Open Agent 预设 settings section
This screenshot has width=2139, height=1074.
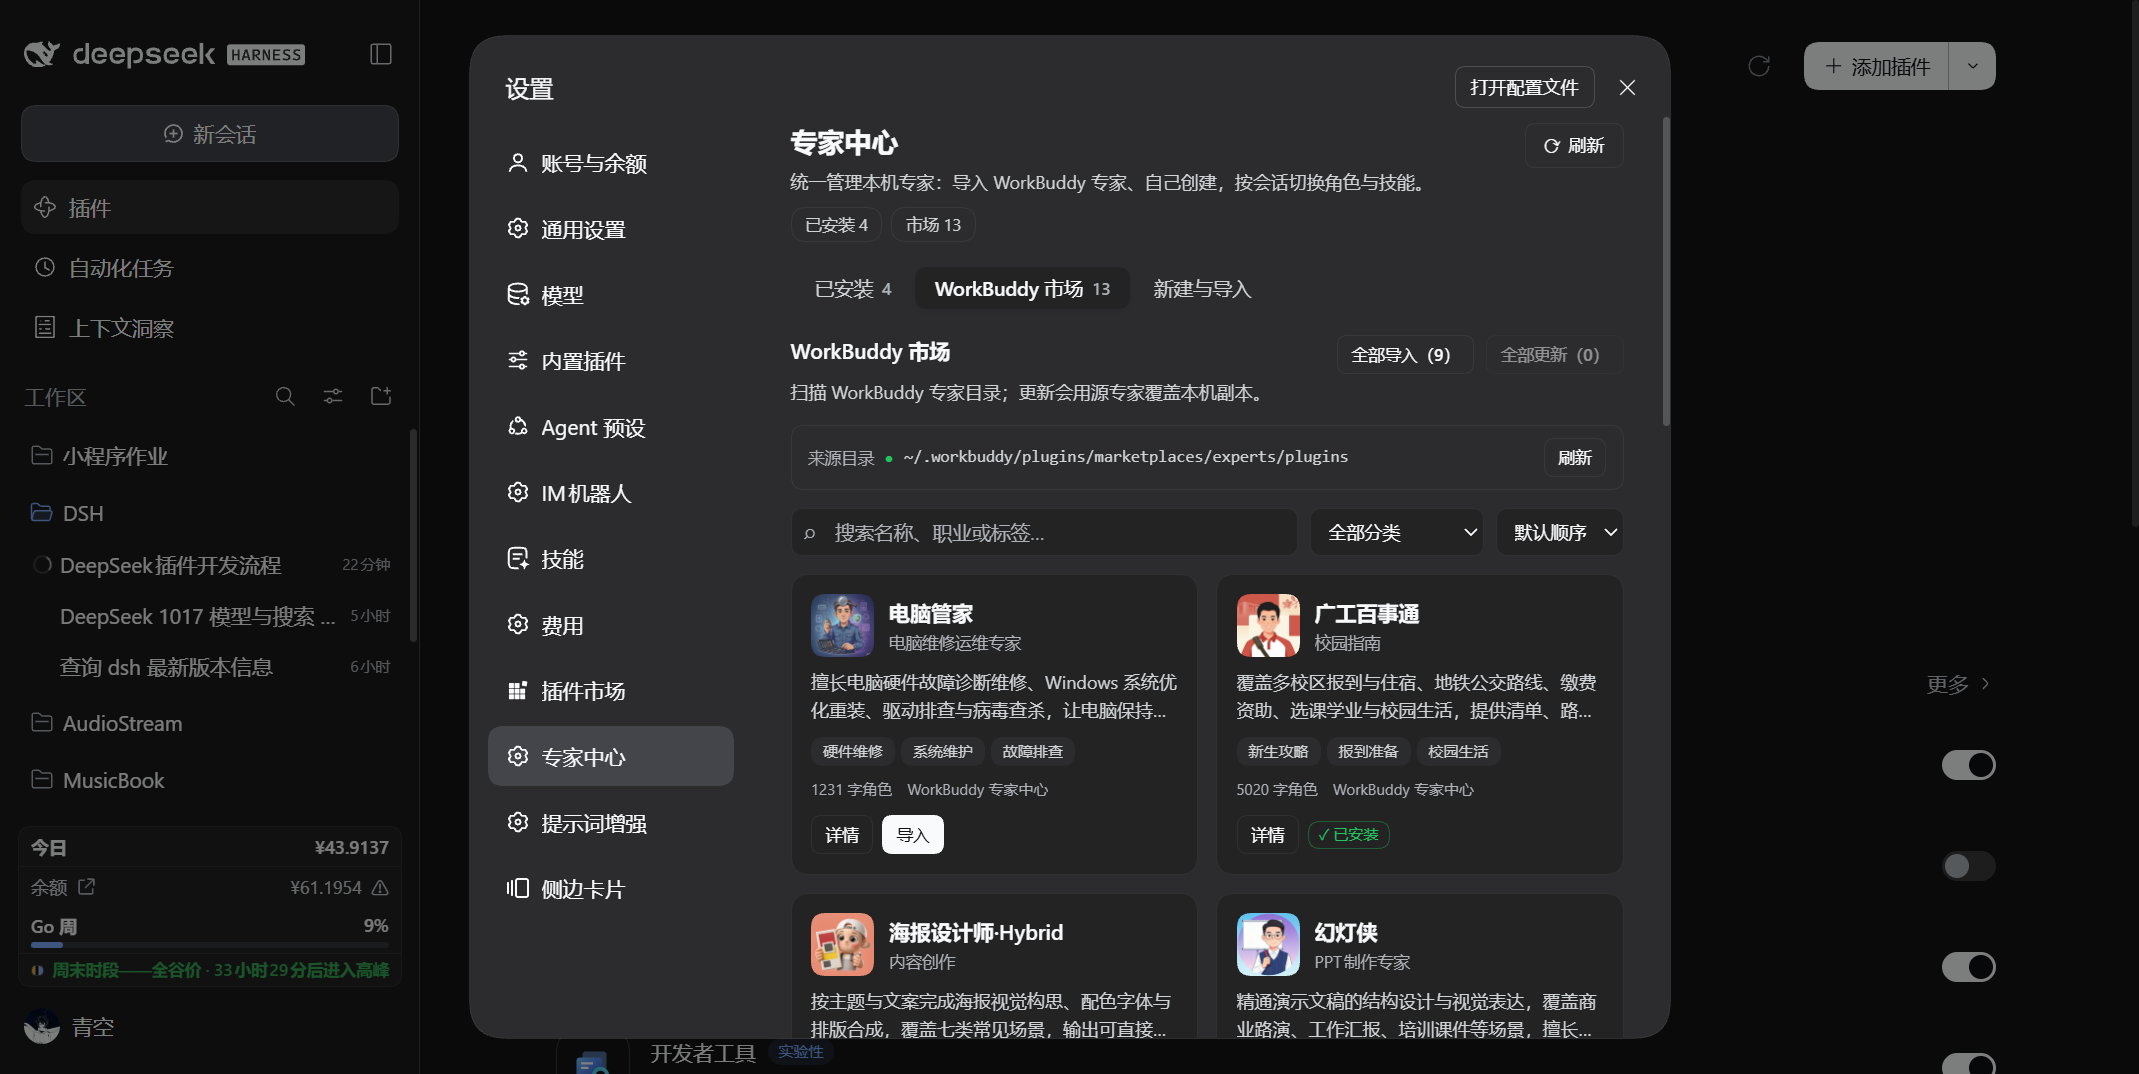tap(611, 427)
